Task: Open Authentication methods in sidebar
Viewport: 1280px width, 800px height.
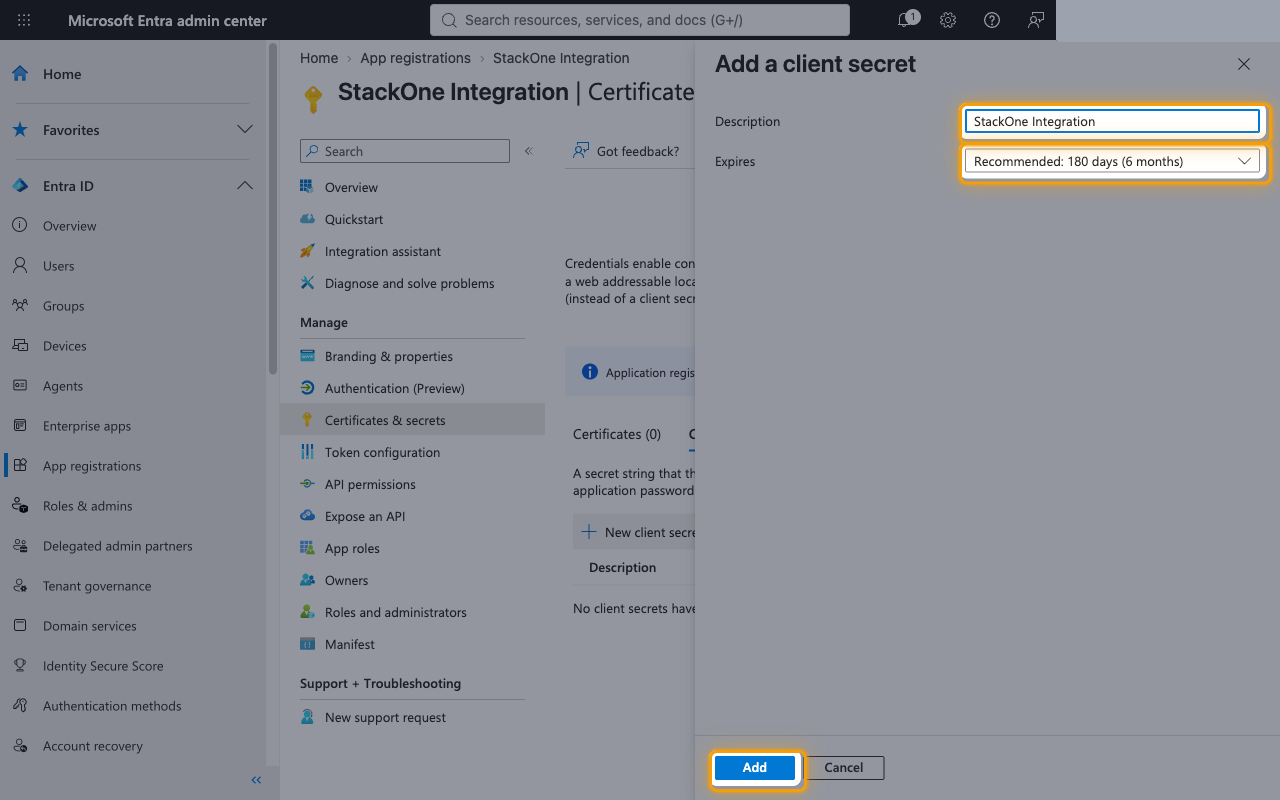Action: point(112,706)
